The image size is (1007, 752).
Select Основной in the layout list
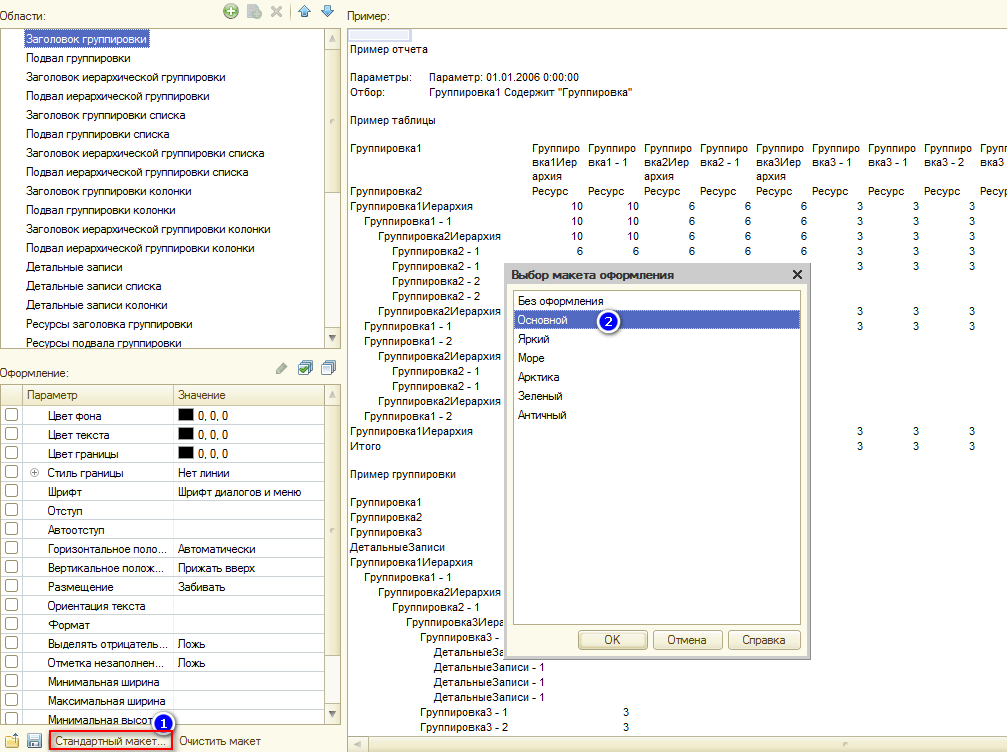tap(543, 320)
